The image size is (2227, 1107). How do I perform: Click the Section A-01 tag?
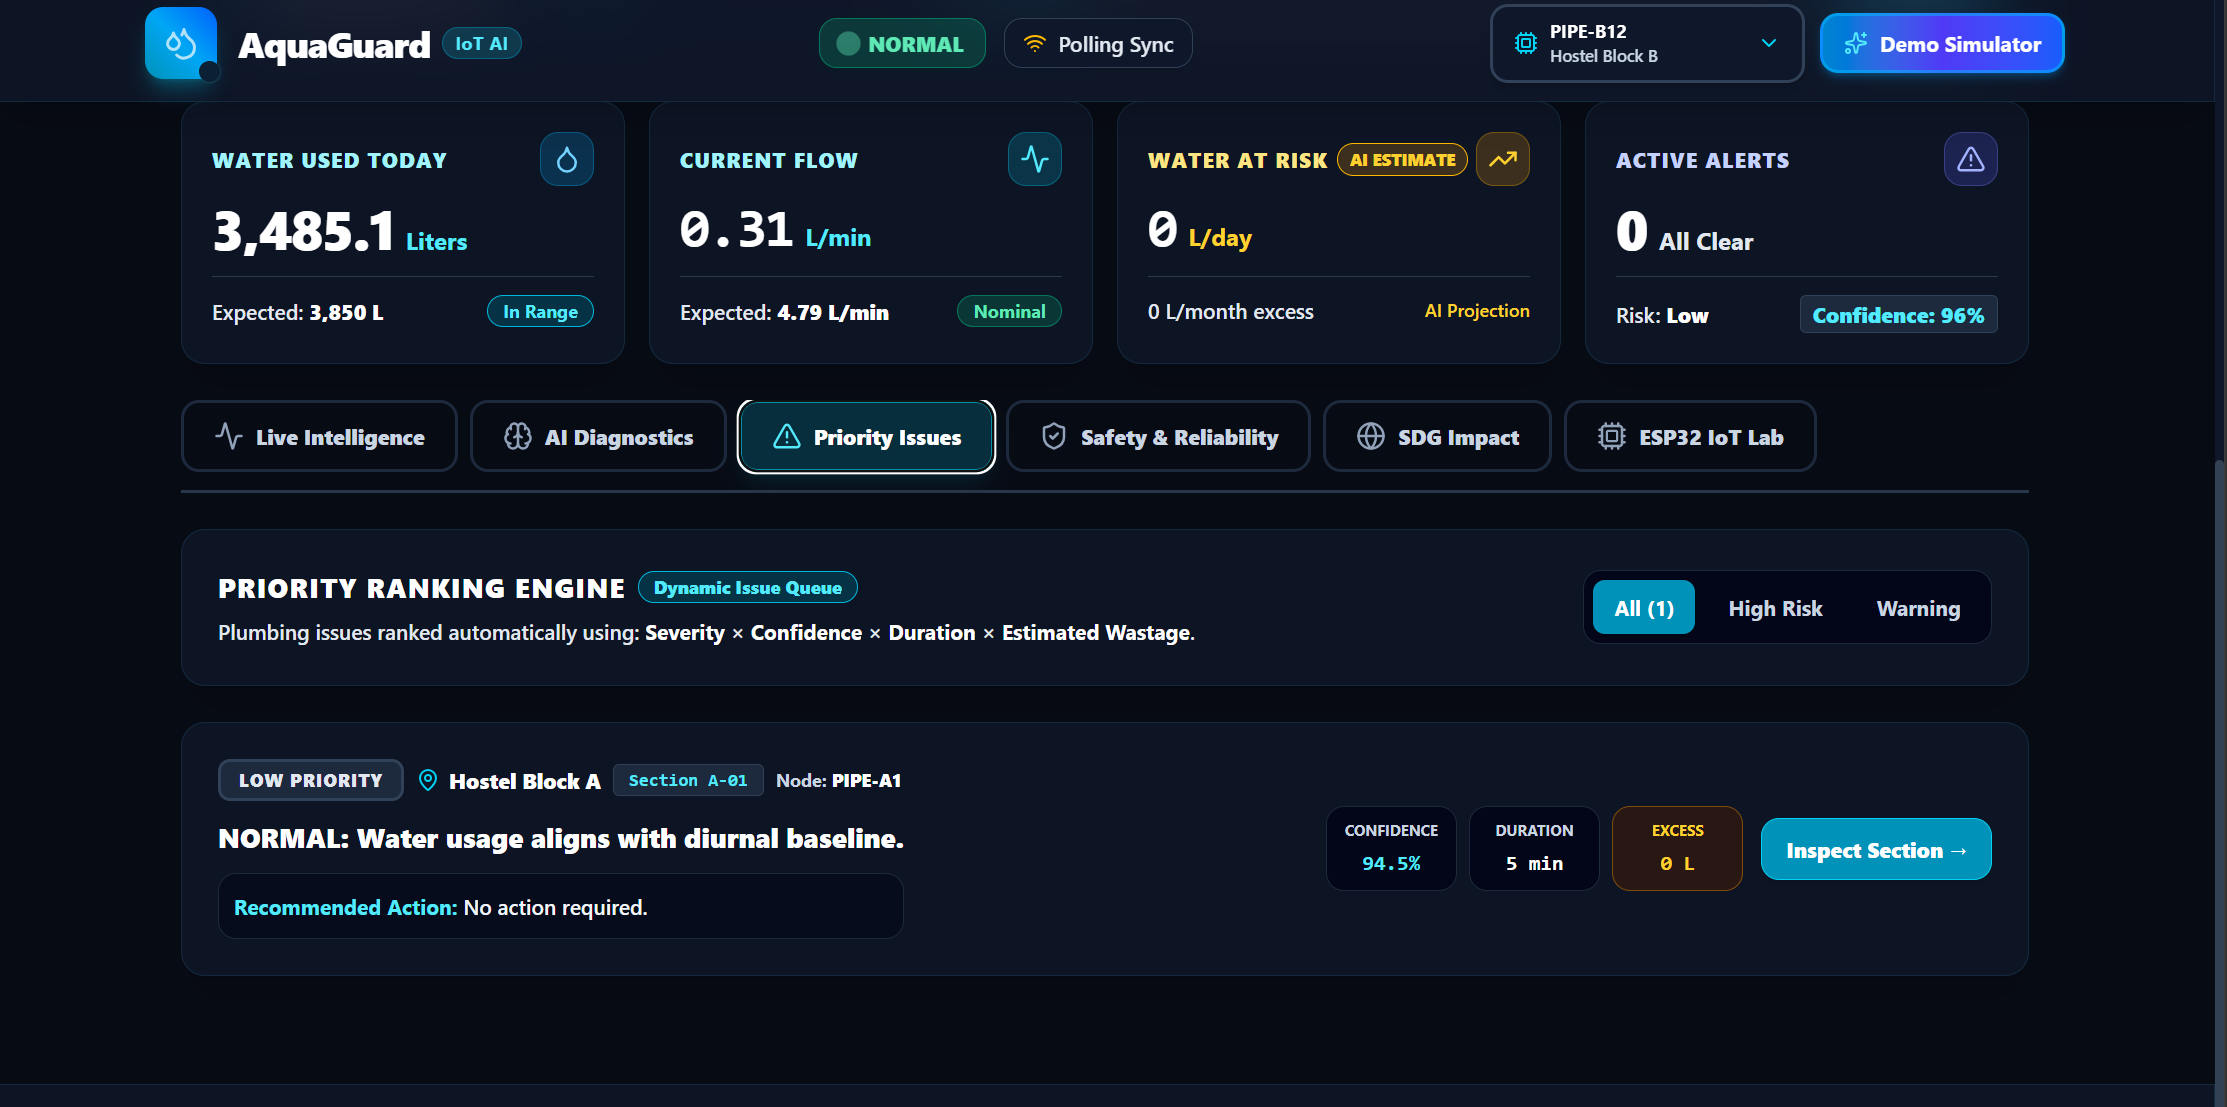coord(688,780)
